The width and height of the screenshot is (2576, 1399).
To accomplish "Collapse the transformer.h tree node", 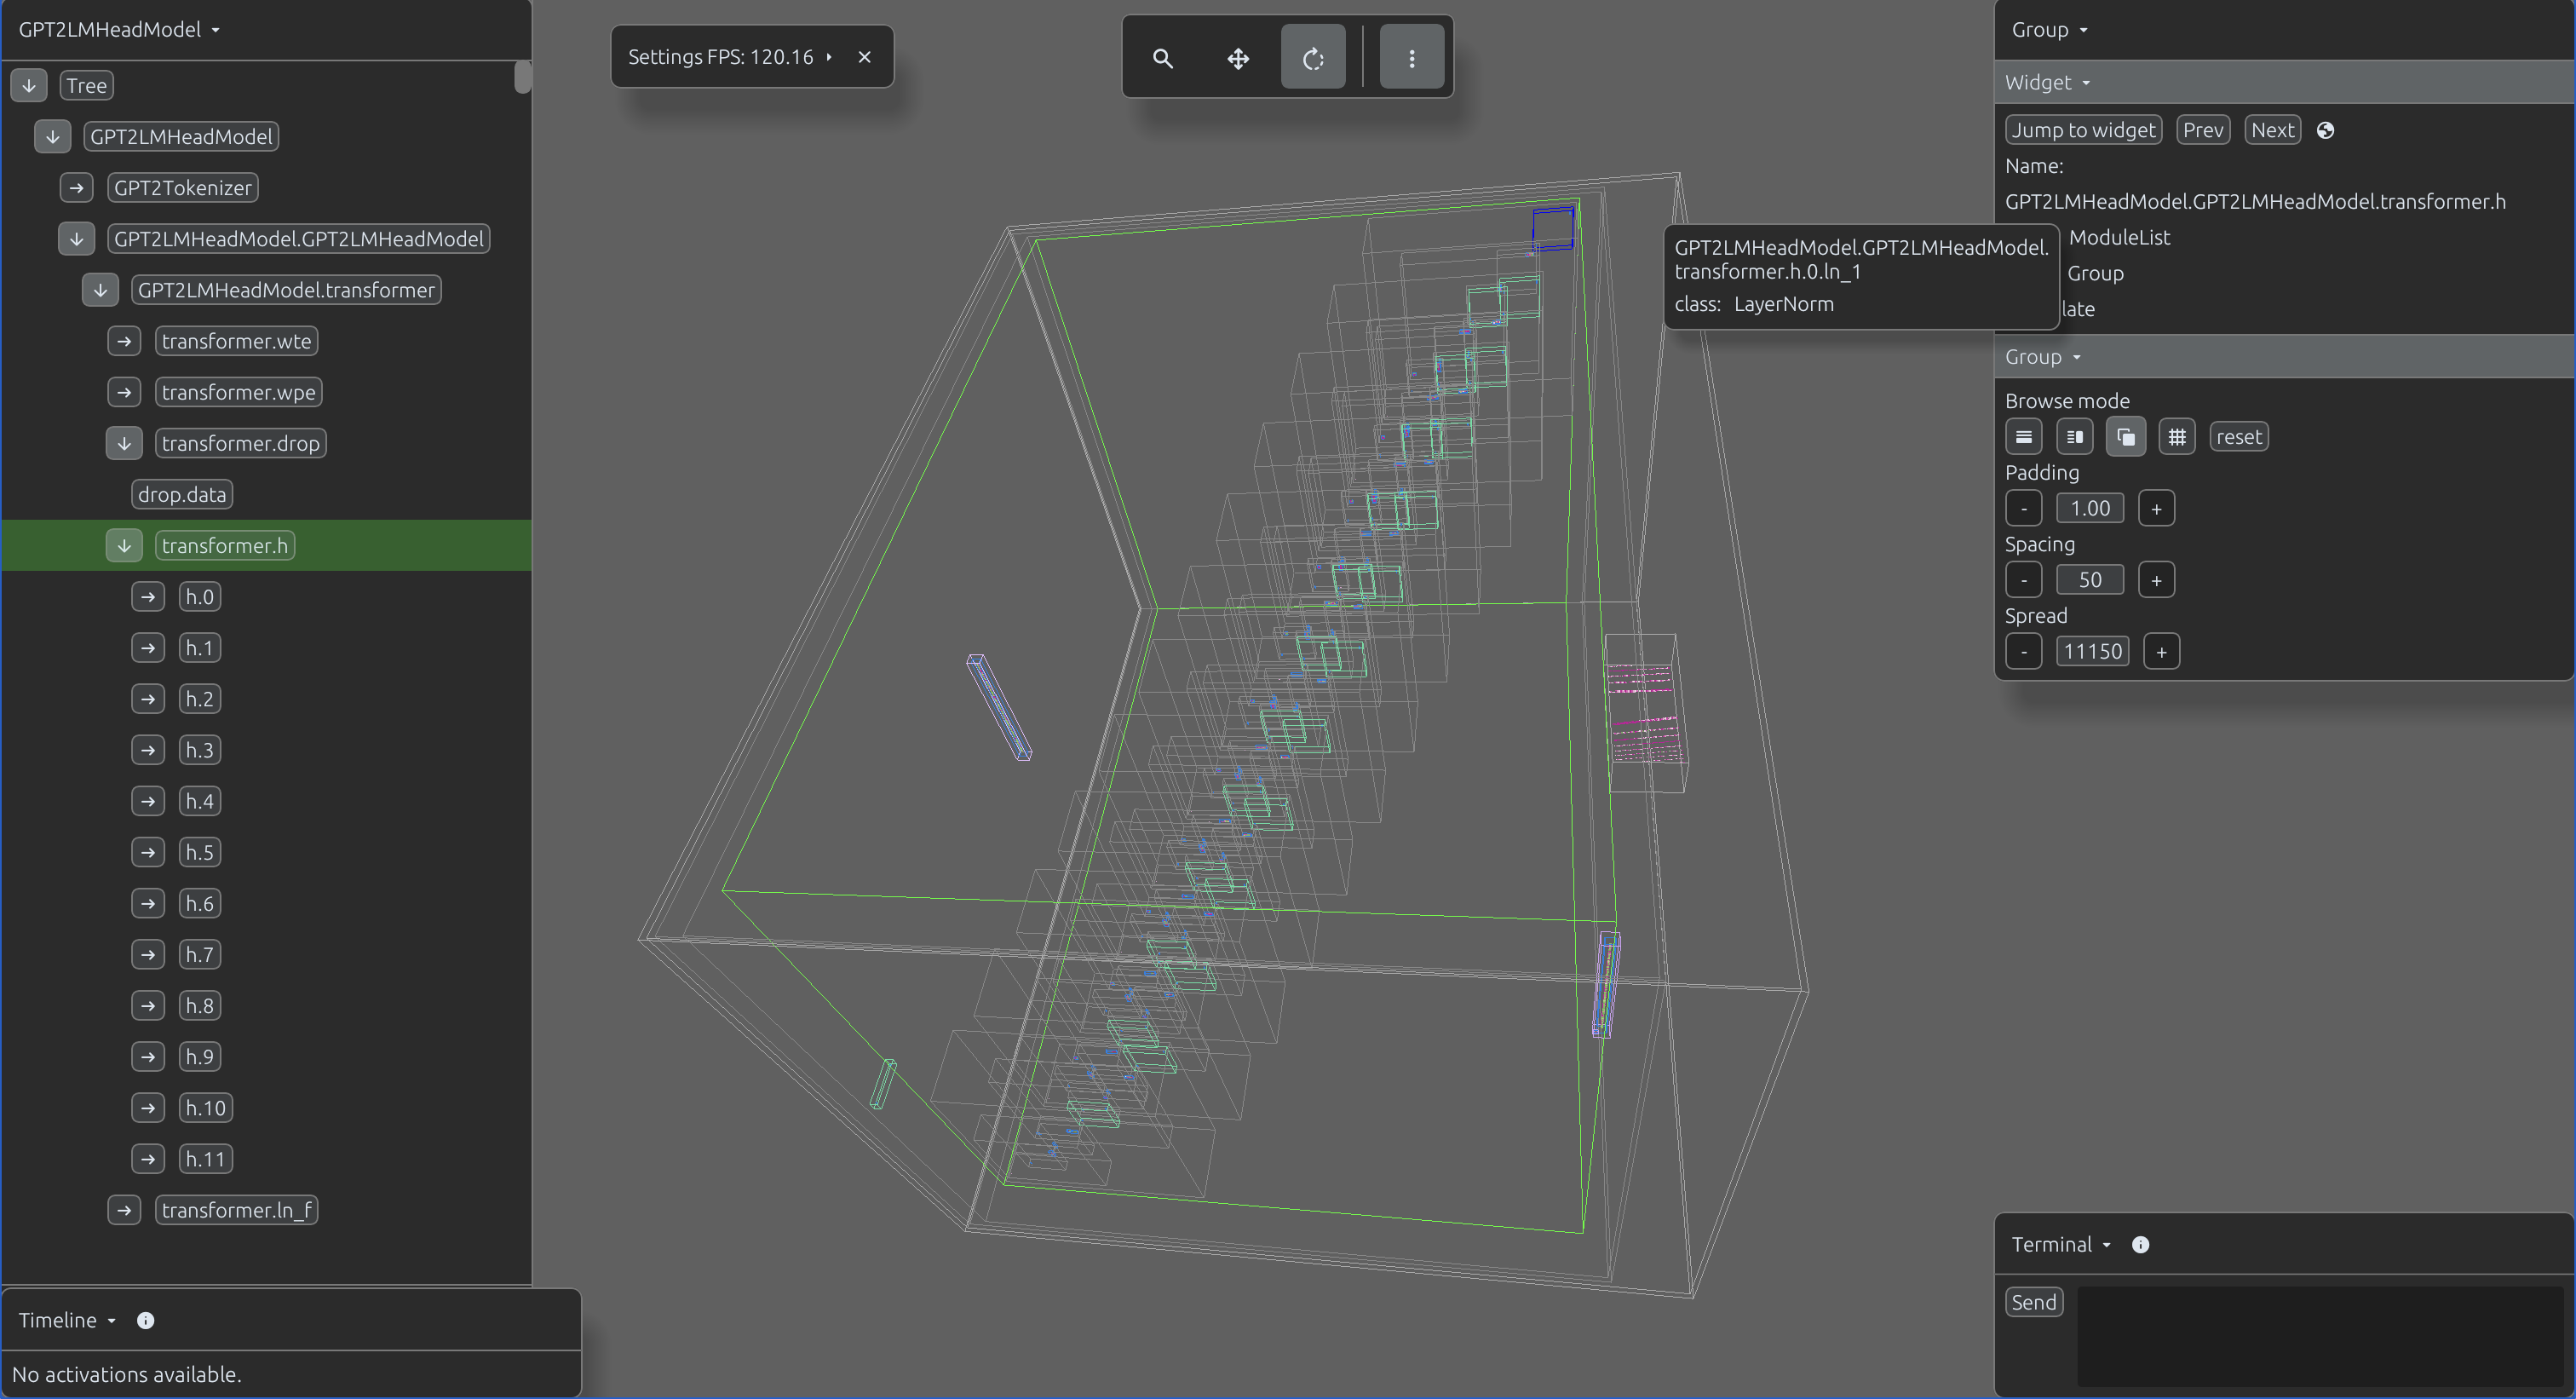I will tap(124, 546).
